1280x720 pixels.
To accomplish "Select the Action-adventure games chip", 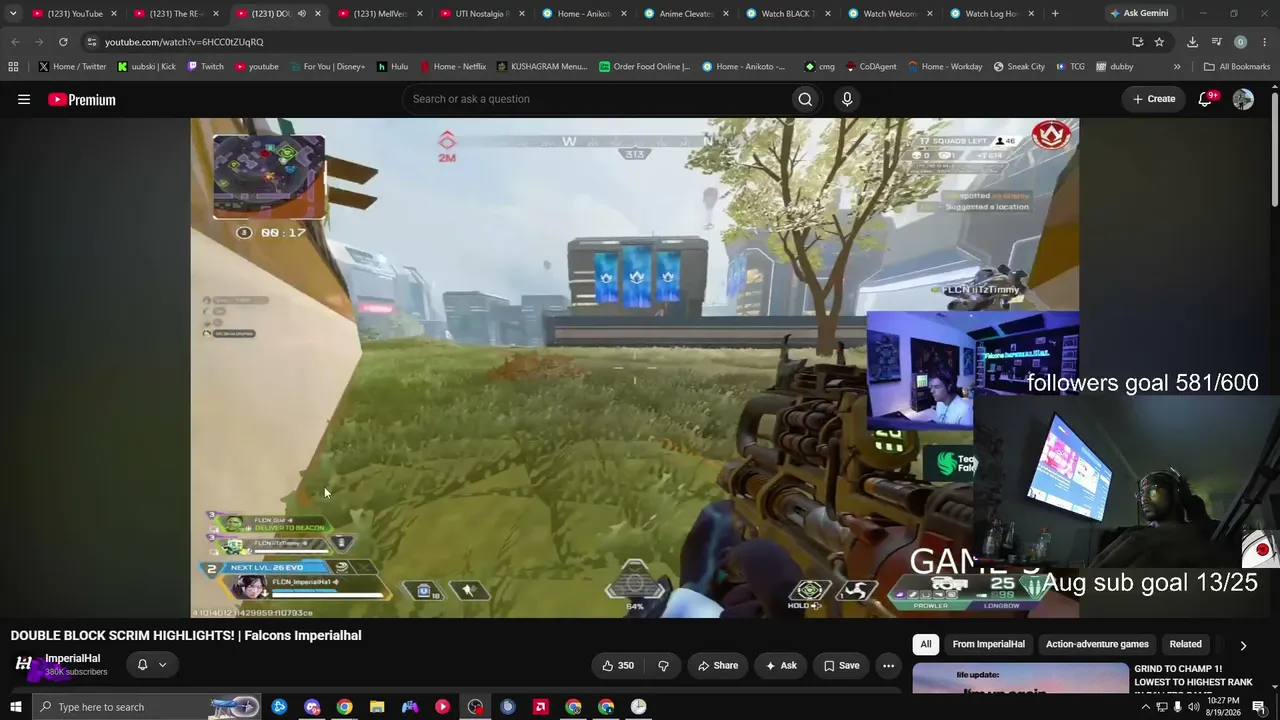I will pos(1097,645).
